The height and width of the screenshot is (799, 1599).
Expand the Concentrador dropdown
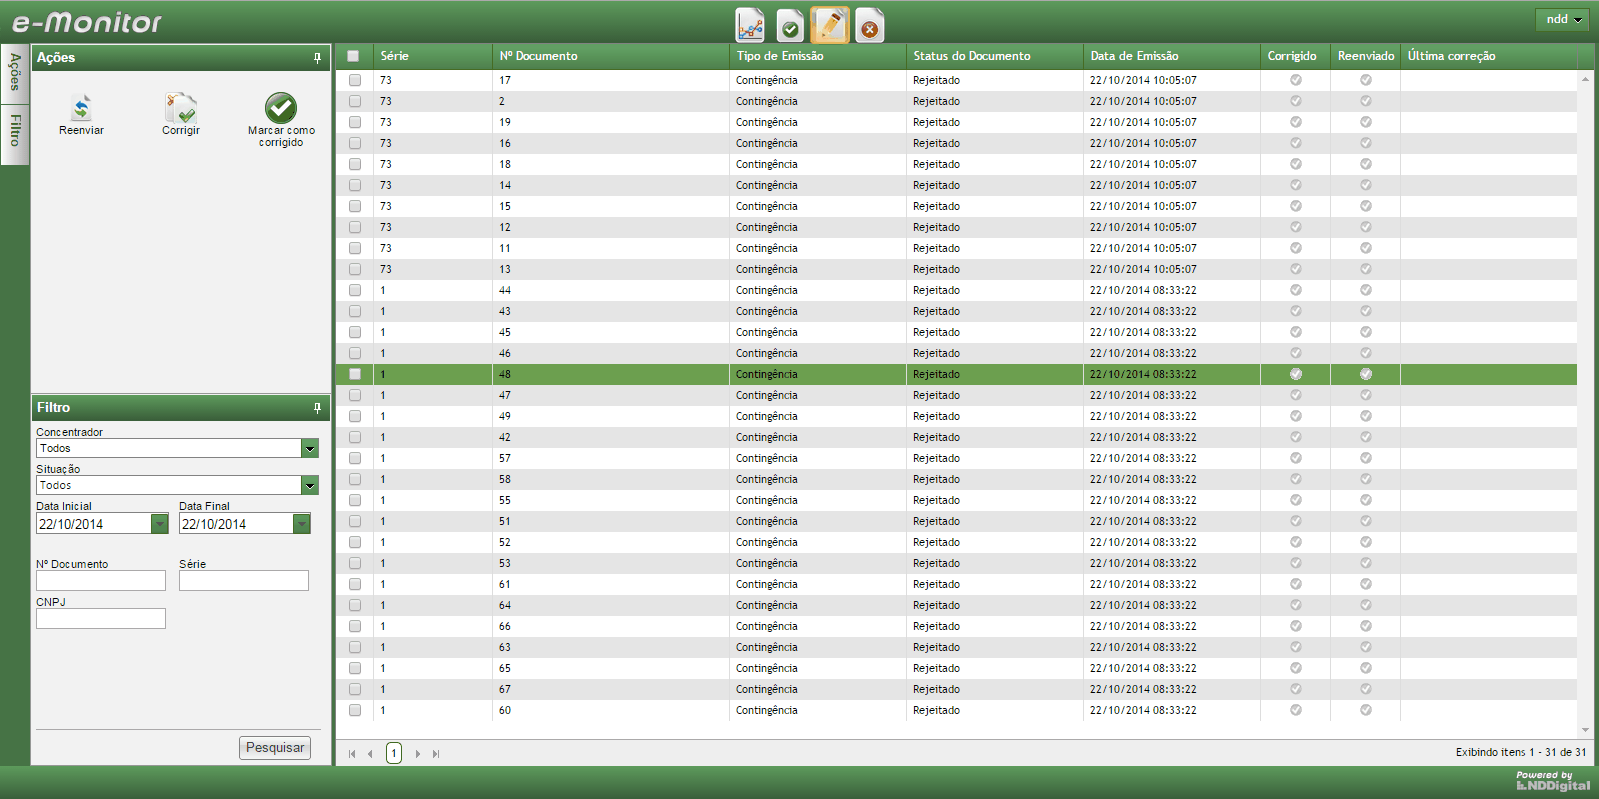point(310,449)
